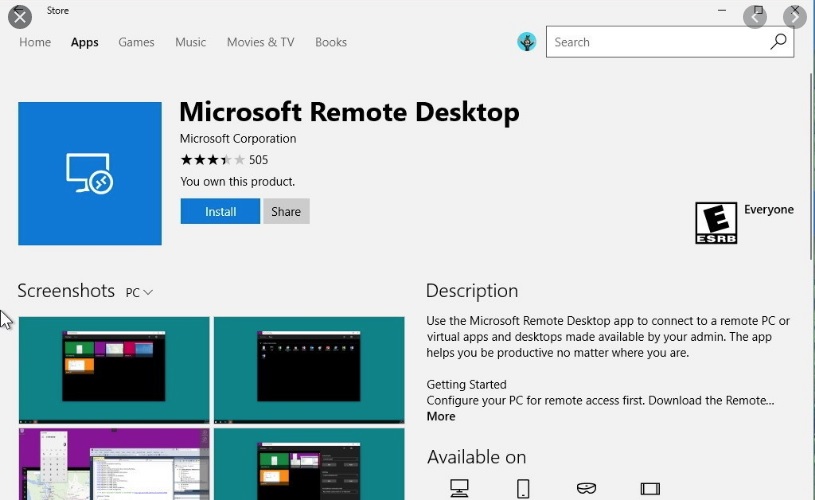The width and height of the screenshot is (815, 500).
Task: Open the 505 ratings count
Action: (258, 160)
